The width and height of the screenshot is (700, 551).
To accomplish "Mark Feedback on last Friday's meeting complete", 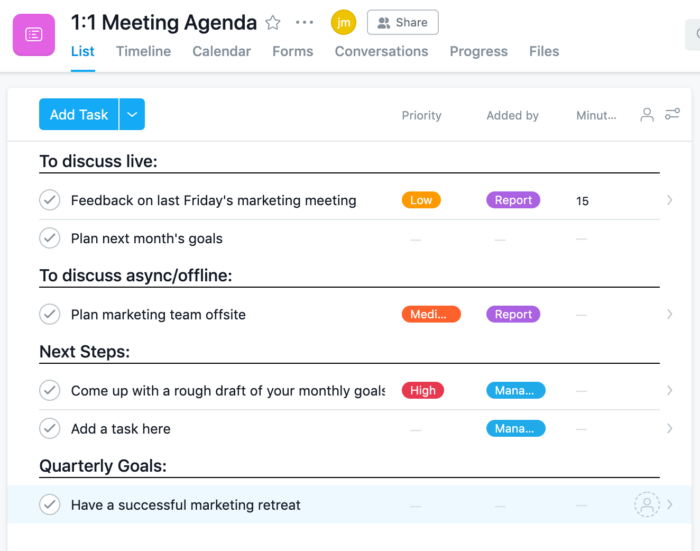I will click(50, 200).
